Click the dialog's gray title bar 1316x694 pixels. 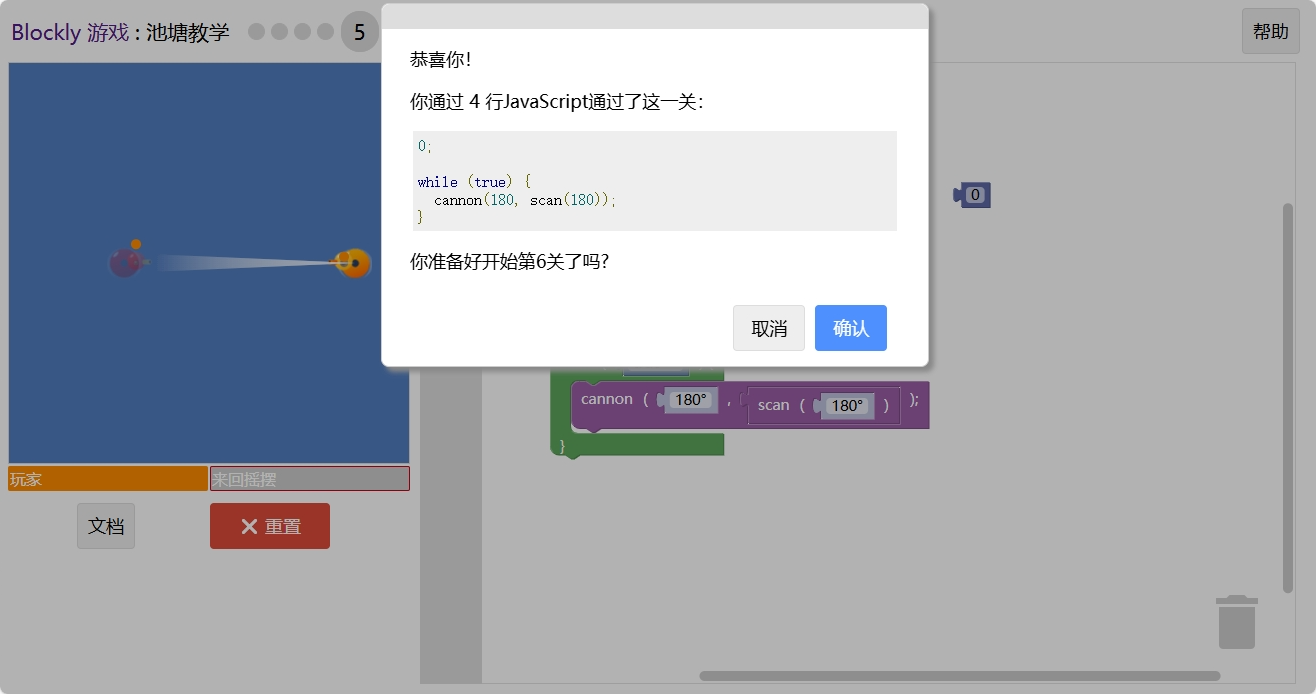tap(655, 16)
